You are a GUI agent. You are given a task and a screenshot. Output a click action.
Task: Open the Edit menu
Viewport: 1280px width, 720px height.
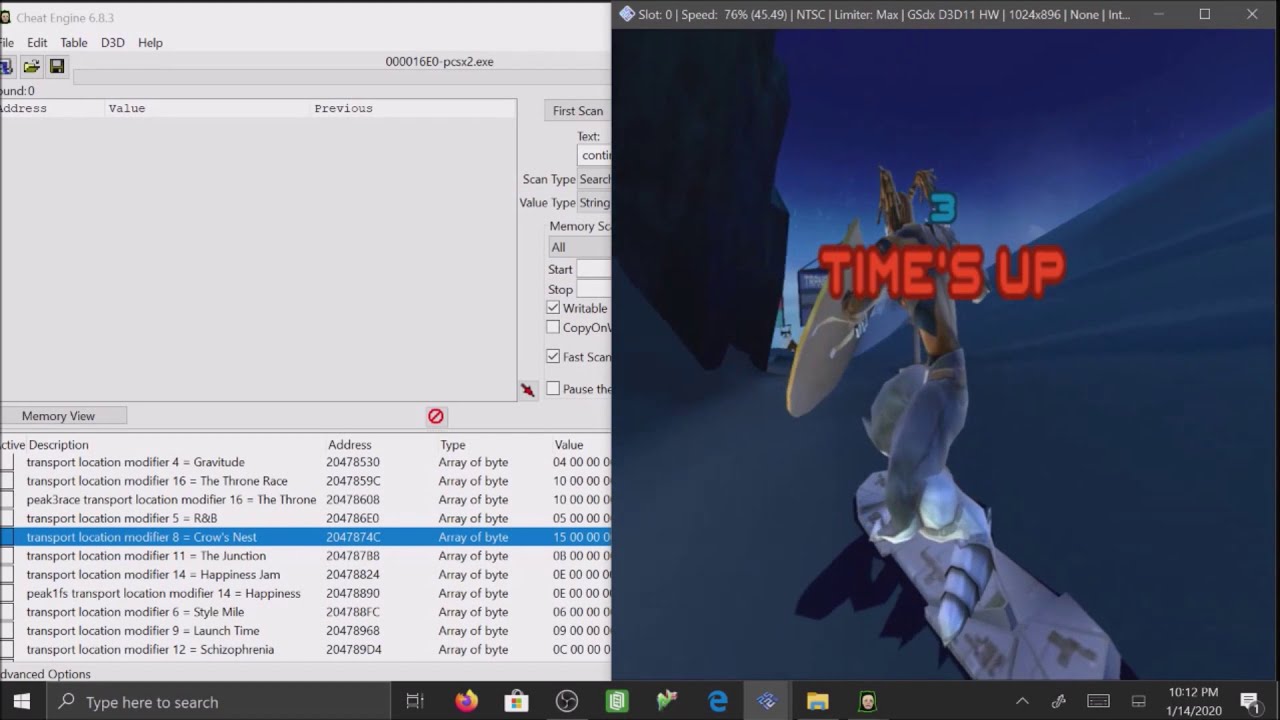tap(37, 43)
